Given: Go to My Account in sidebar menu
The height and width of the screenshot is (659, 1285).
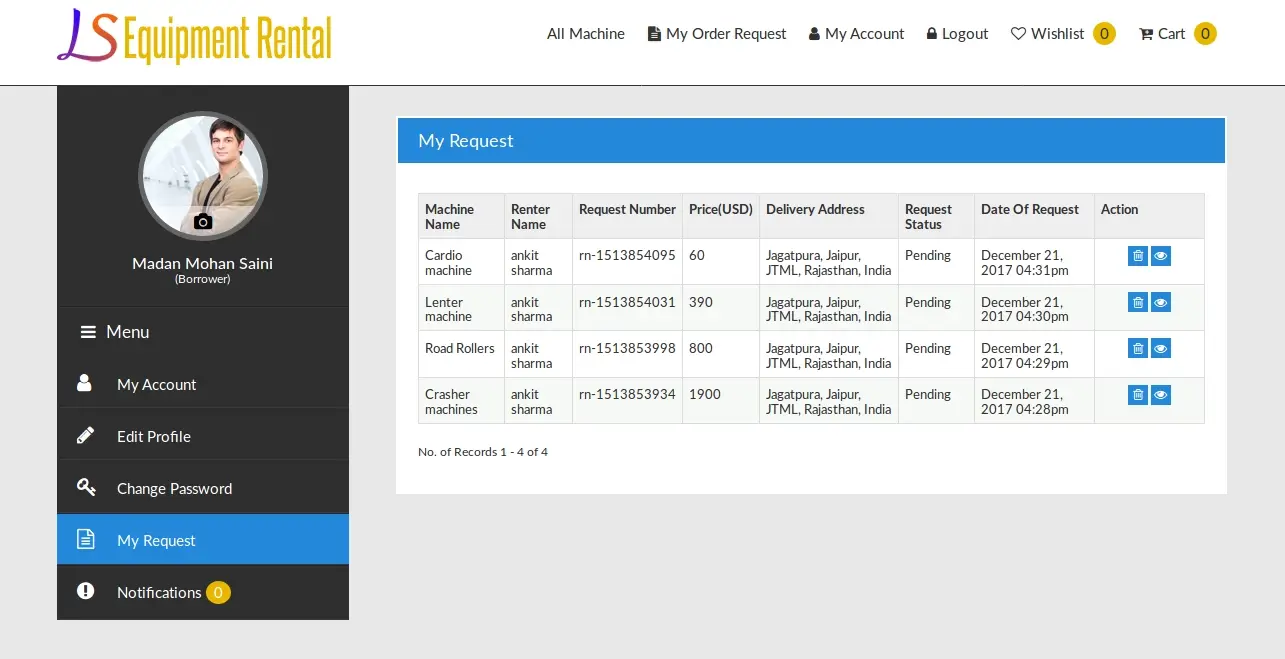Looking at the screenshot, I should [x=203, y=384].
